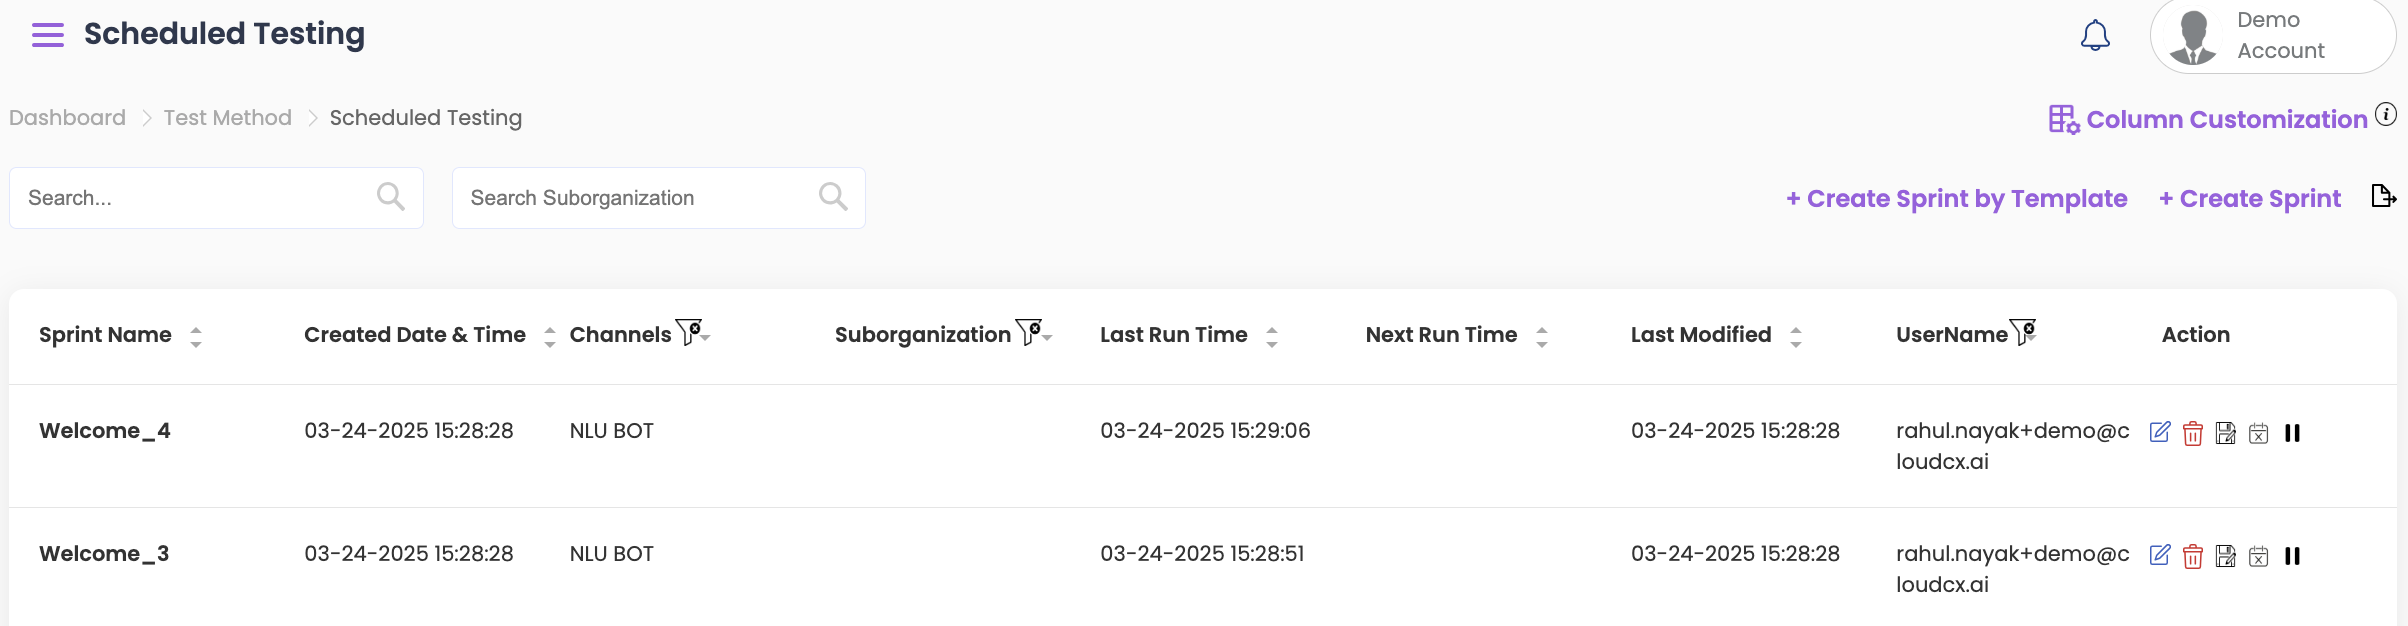Open the Channels column filter
Viewport: 2408px width, 626px height.
(x=691, y=332)
